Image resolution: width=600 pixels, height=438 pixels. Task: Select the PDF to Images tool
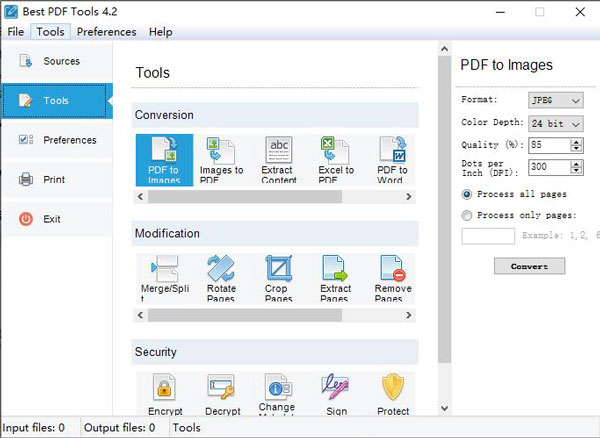pyautogui.click(x=164, y=160)
